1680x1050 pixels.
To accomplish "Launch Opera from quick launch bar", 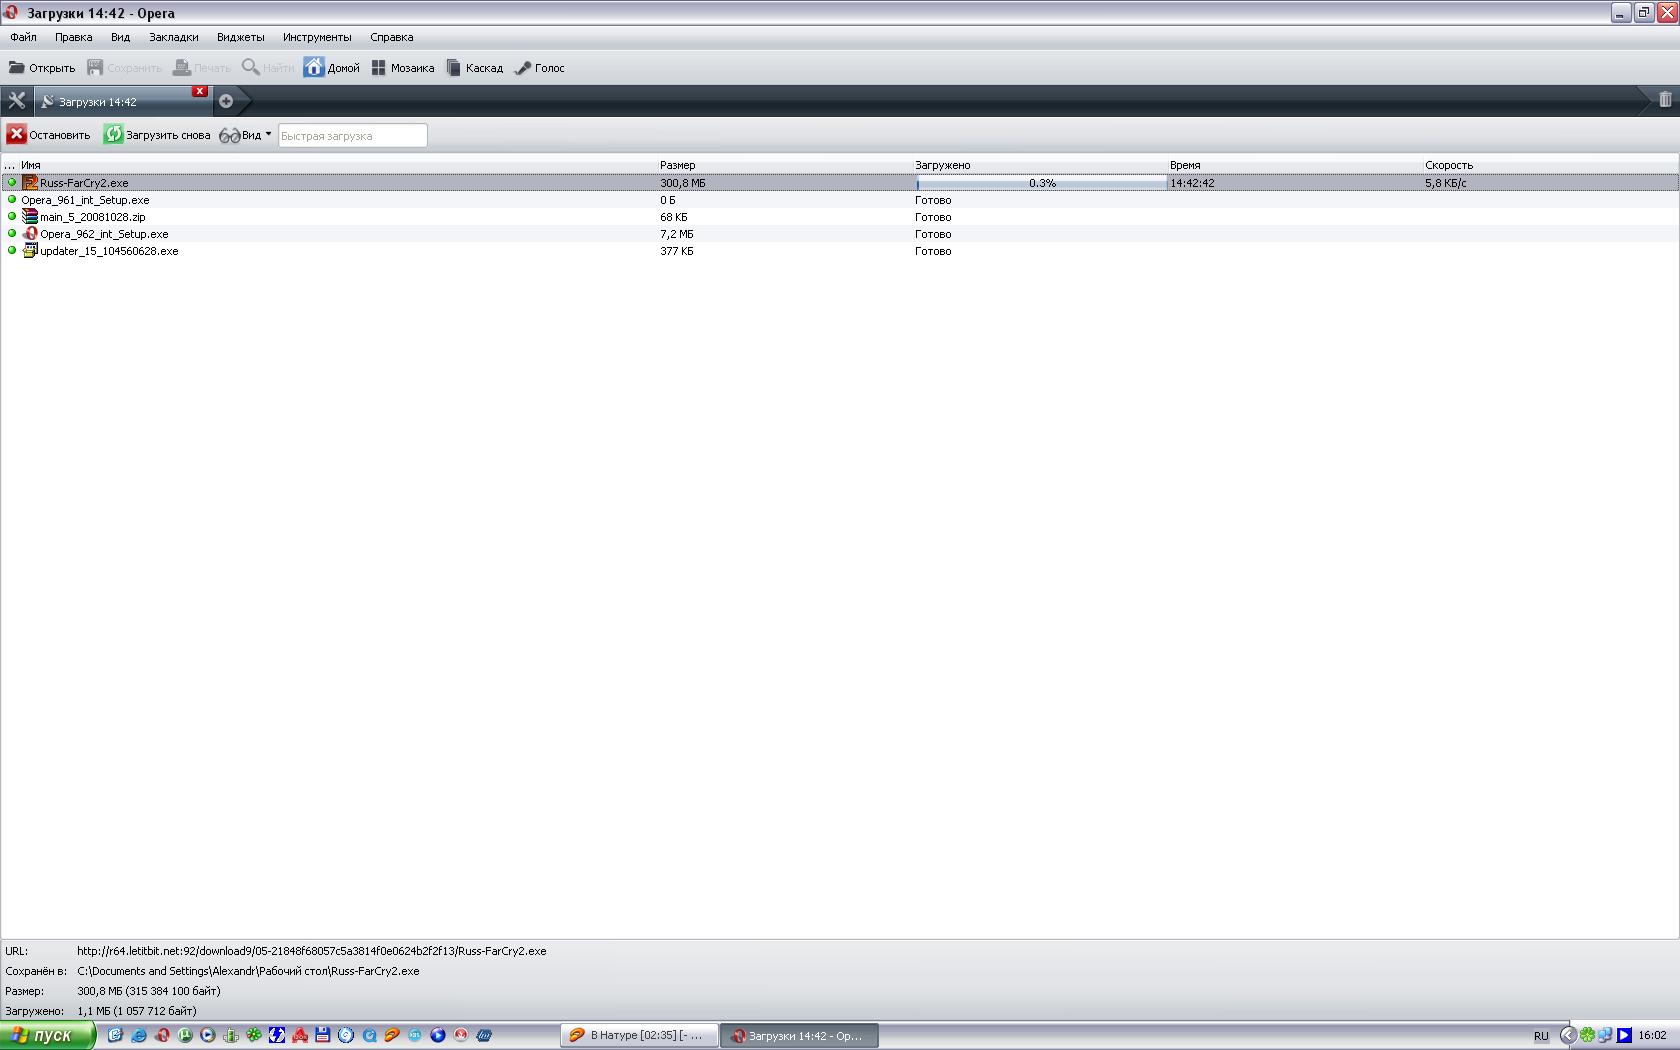I will click(x=162, y=1035).
